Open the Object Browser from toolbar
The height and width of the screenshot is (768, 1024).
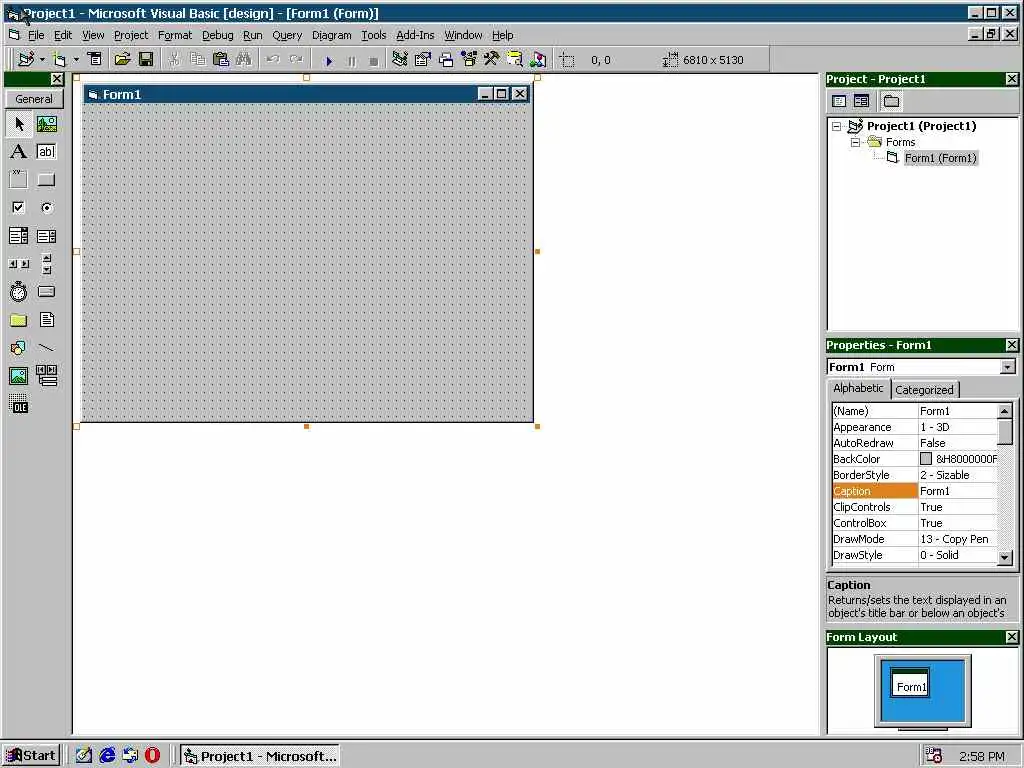click(x=469, y=59)
